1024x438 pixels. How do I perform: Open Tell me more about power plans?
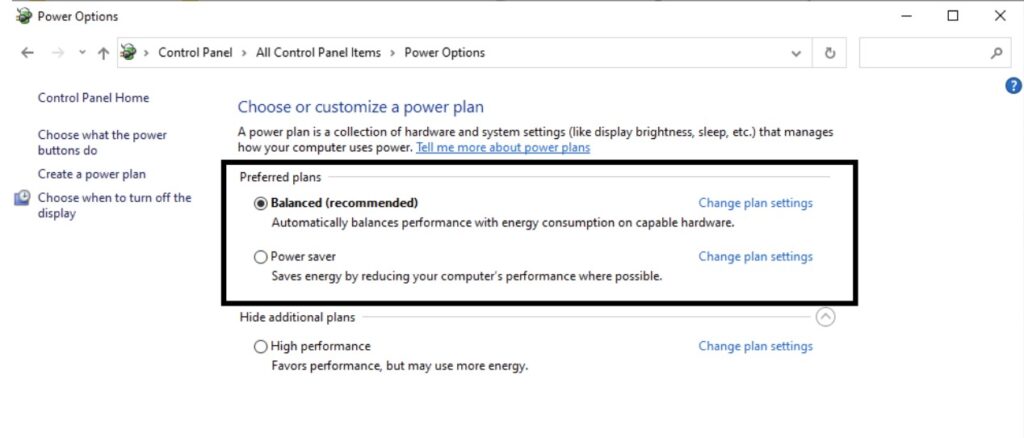(503, 148)
